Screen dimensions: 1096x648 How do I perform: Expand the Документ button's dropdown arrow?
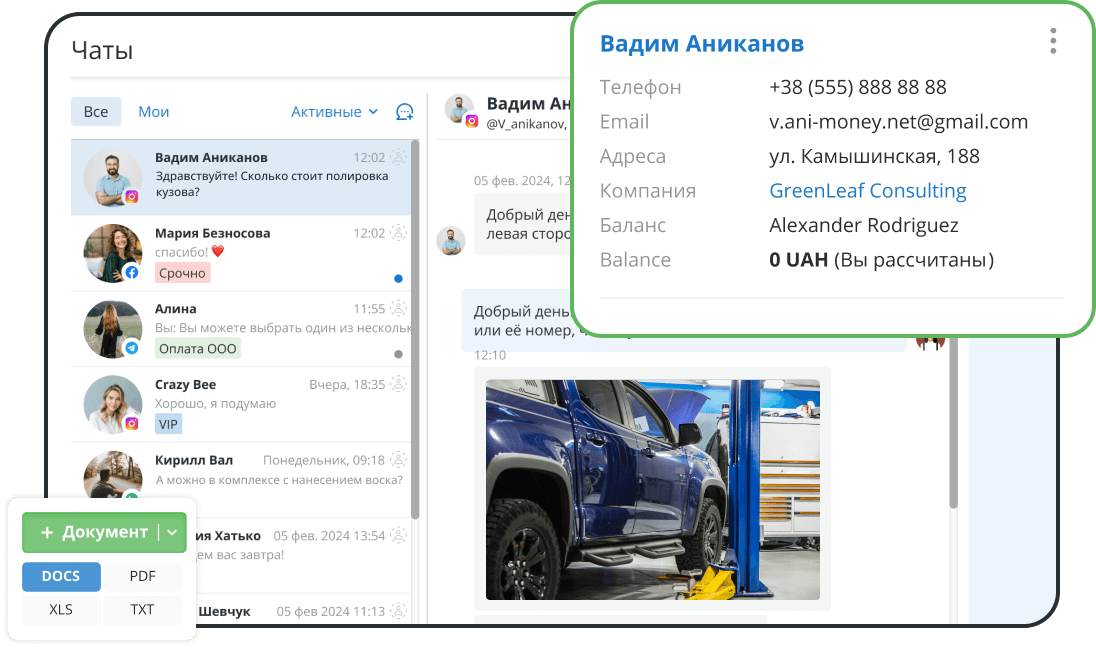[x=173, y=532]
